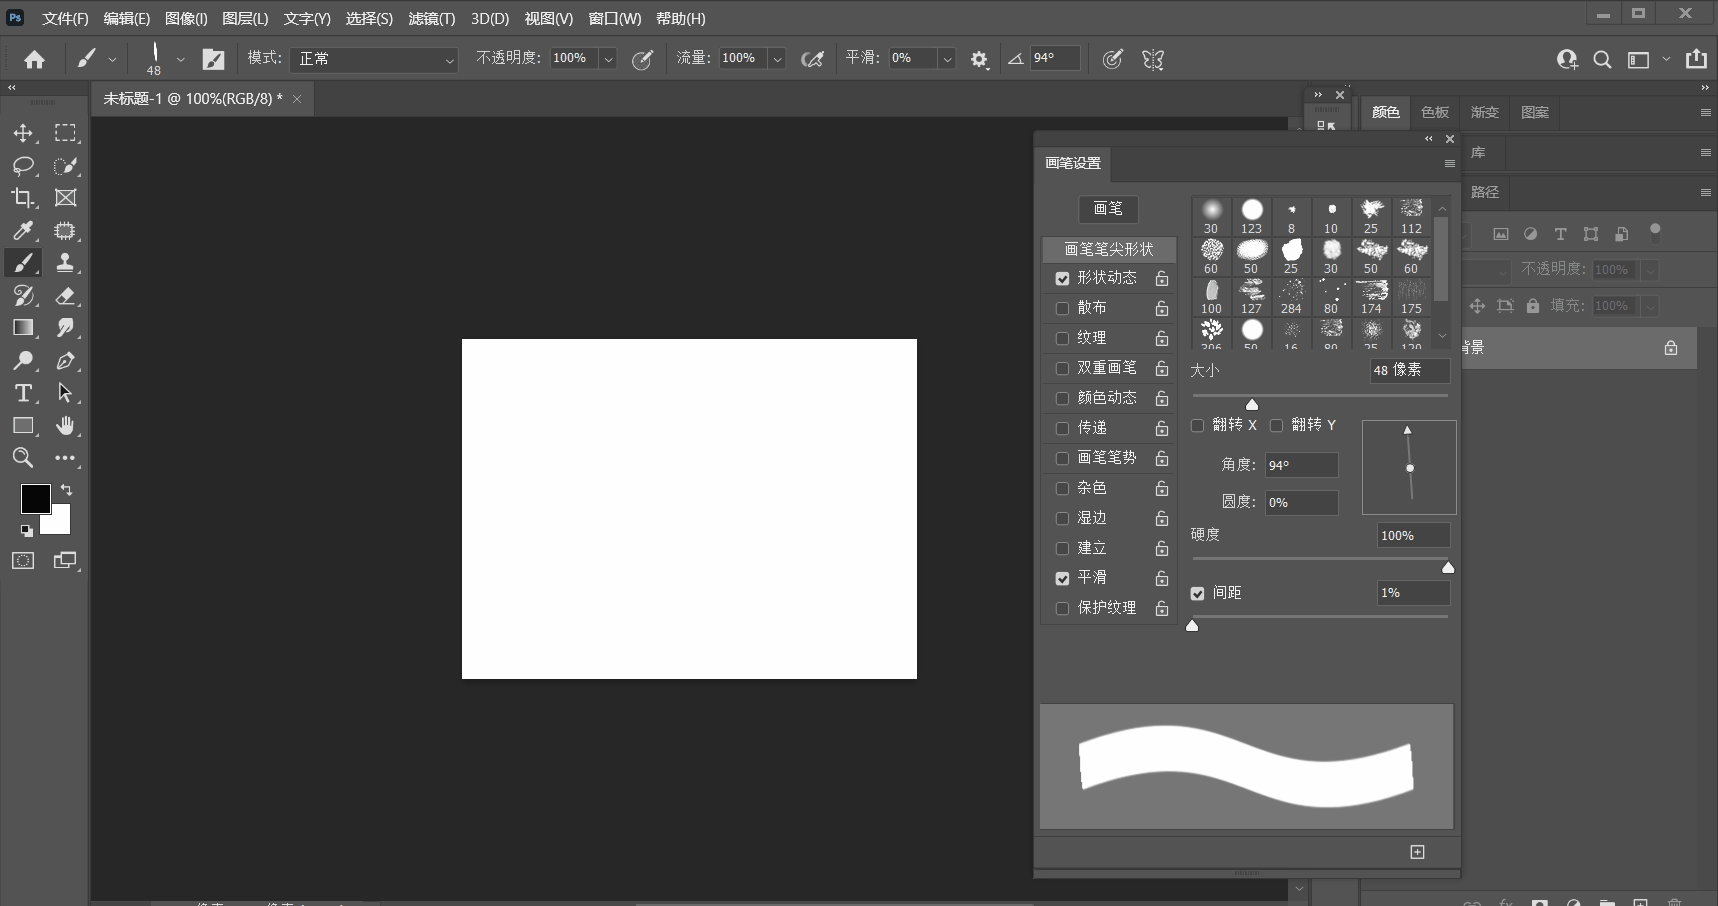Image resolution: width=1718 pixels, height=906 pixels.
Task: Open the 模式 blend mode dropdown
Action: click(374, 60)
